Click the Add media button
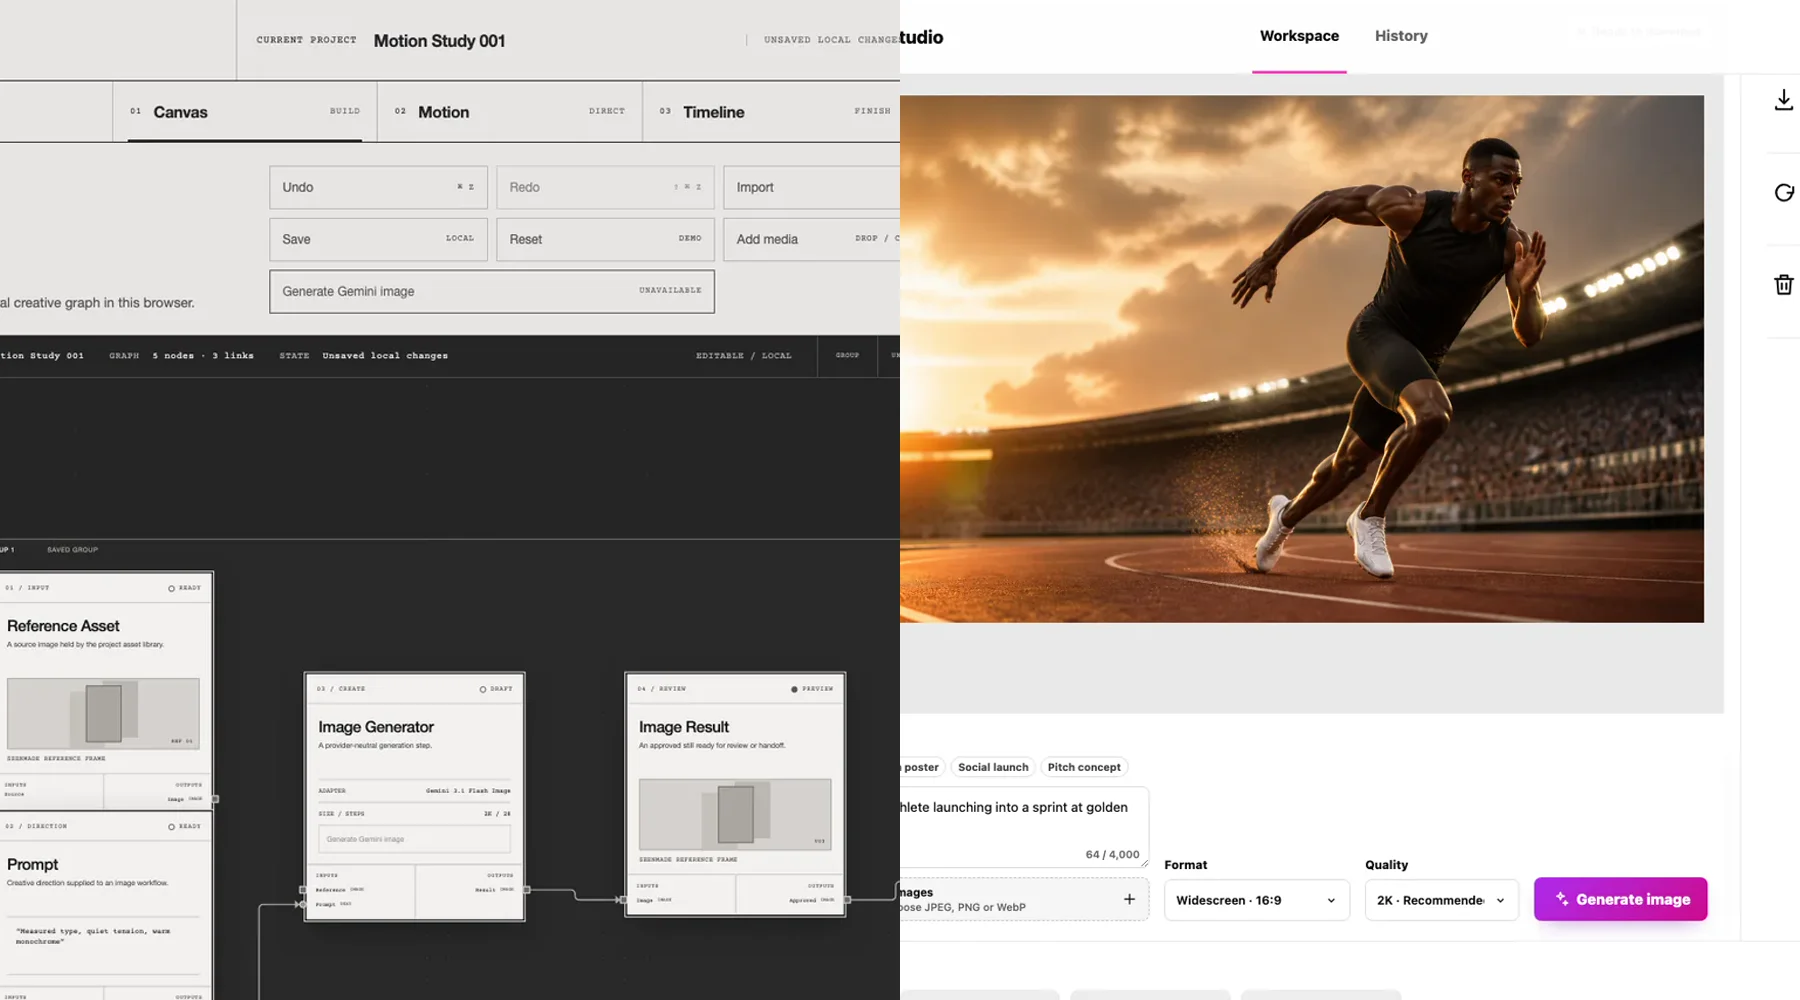 (811, 239)
